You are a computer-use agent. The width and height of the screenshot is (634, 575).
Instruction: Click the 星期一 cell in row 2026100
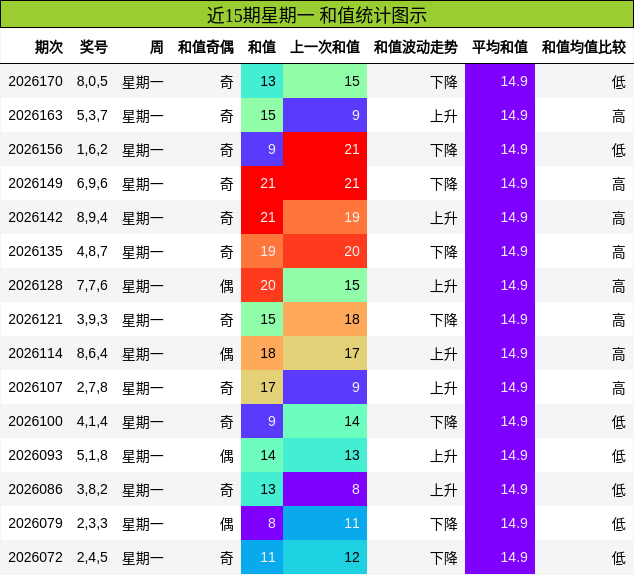pos(143,422)
